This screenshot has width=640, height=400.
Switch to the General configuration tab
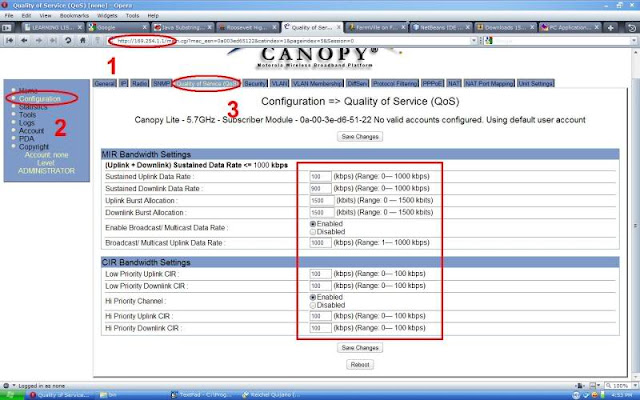pos(104,83)
